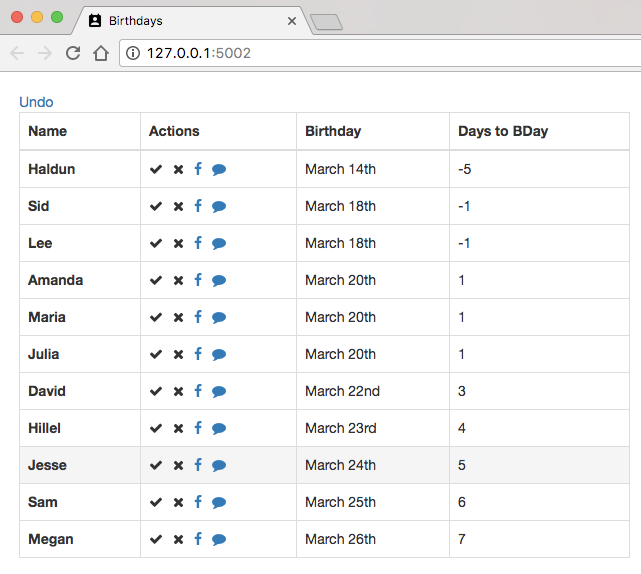Go to the browser home page
The width and height of the screenshot is (641, 574).
point(101,53)
